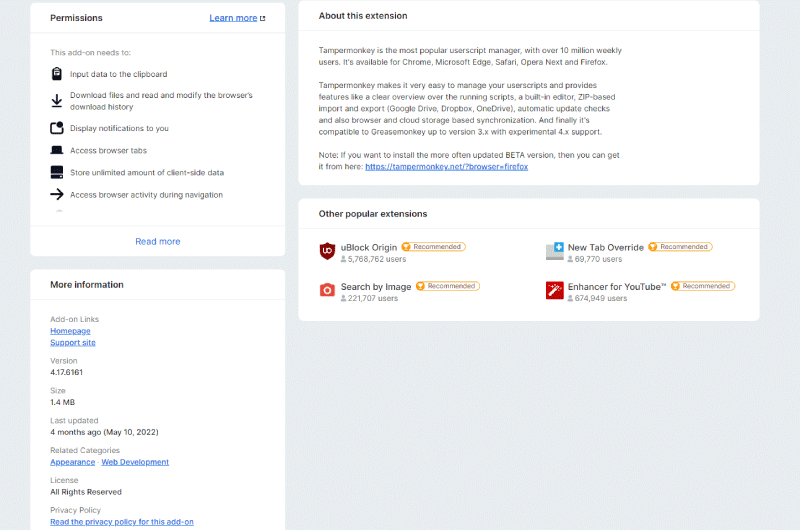
Task: Open the Search by Image extension title
Action: 376,287
